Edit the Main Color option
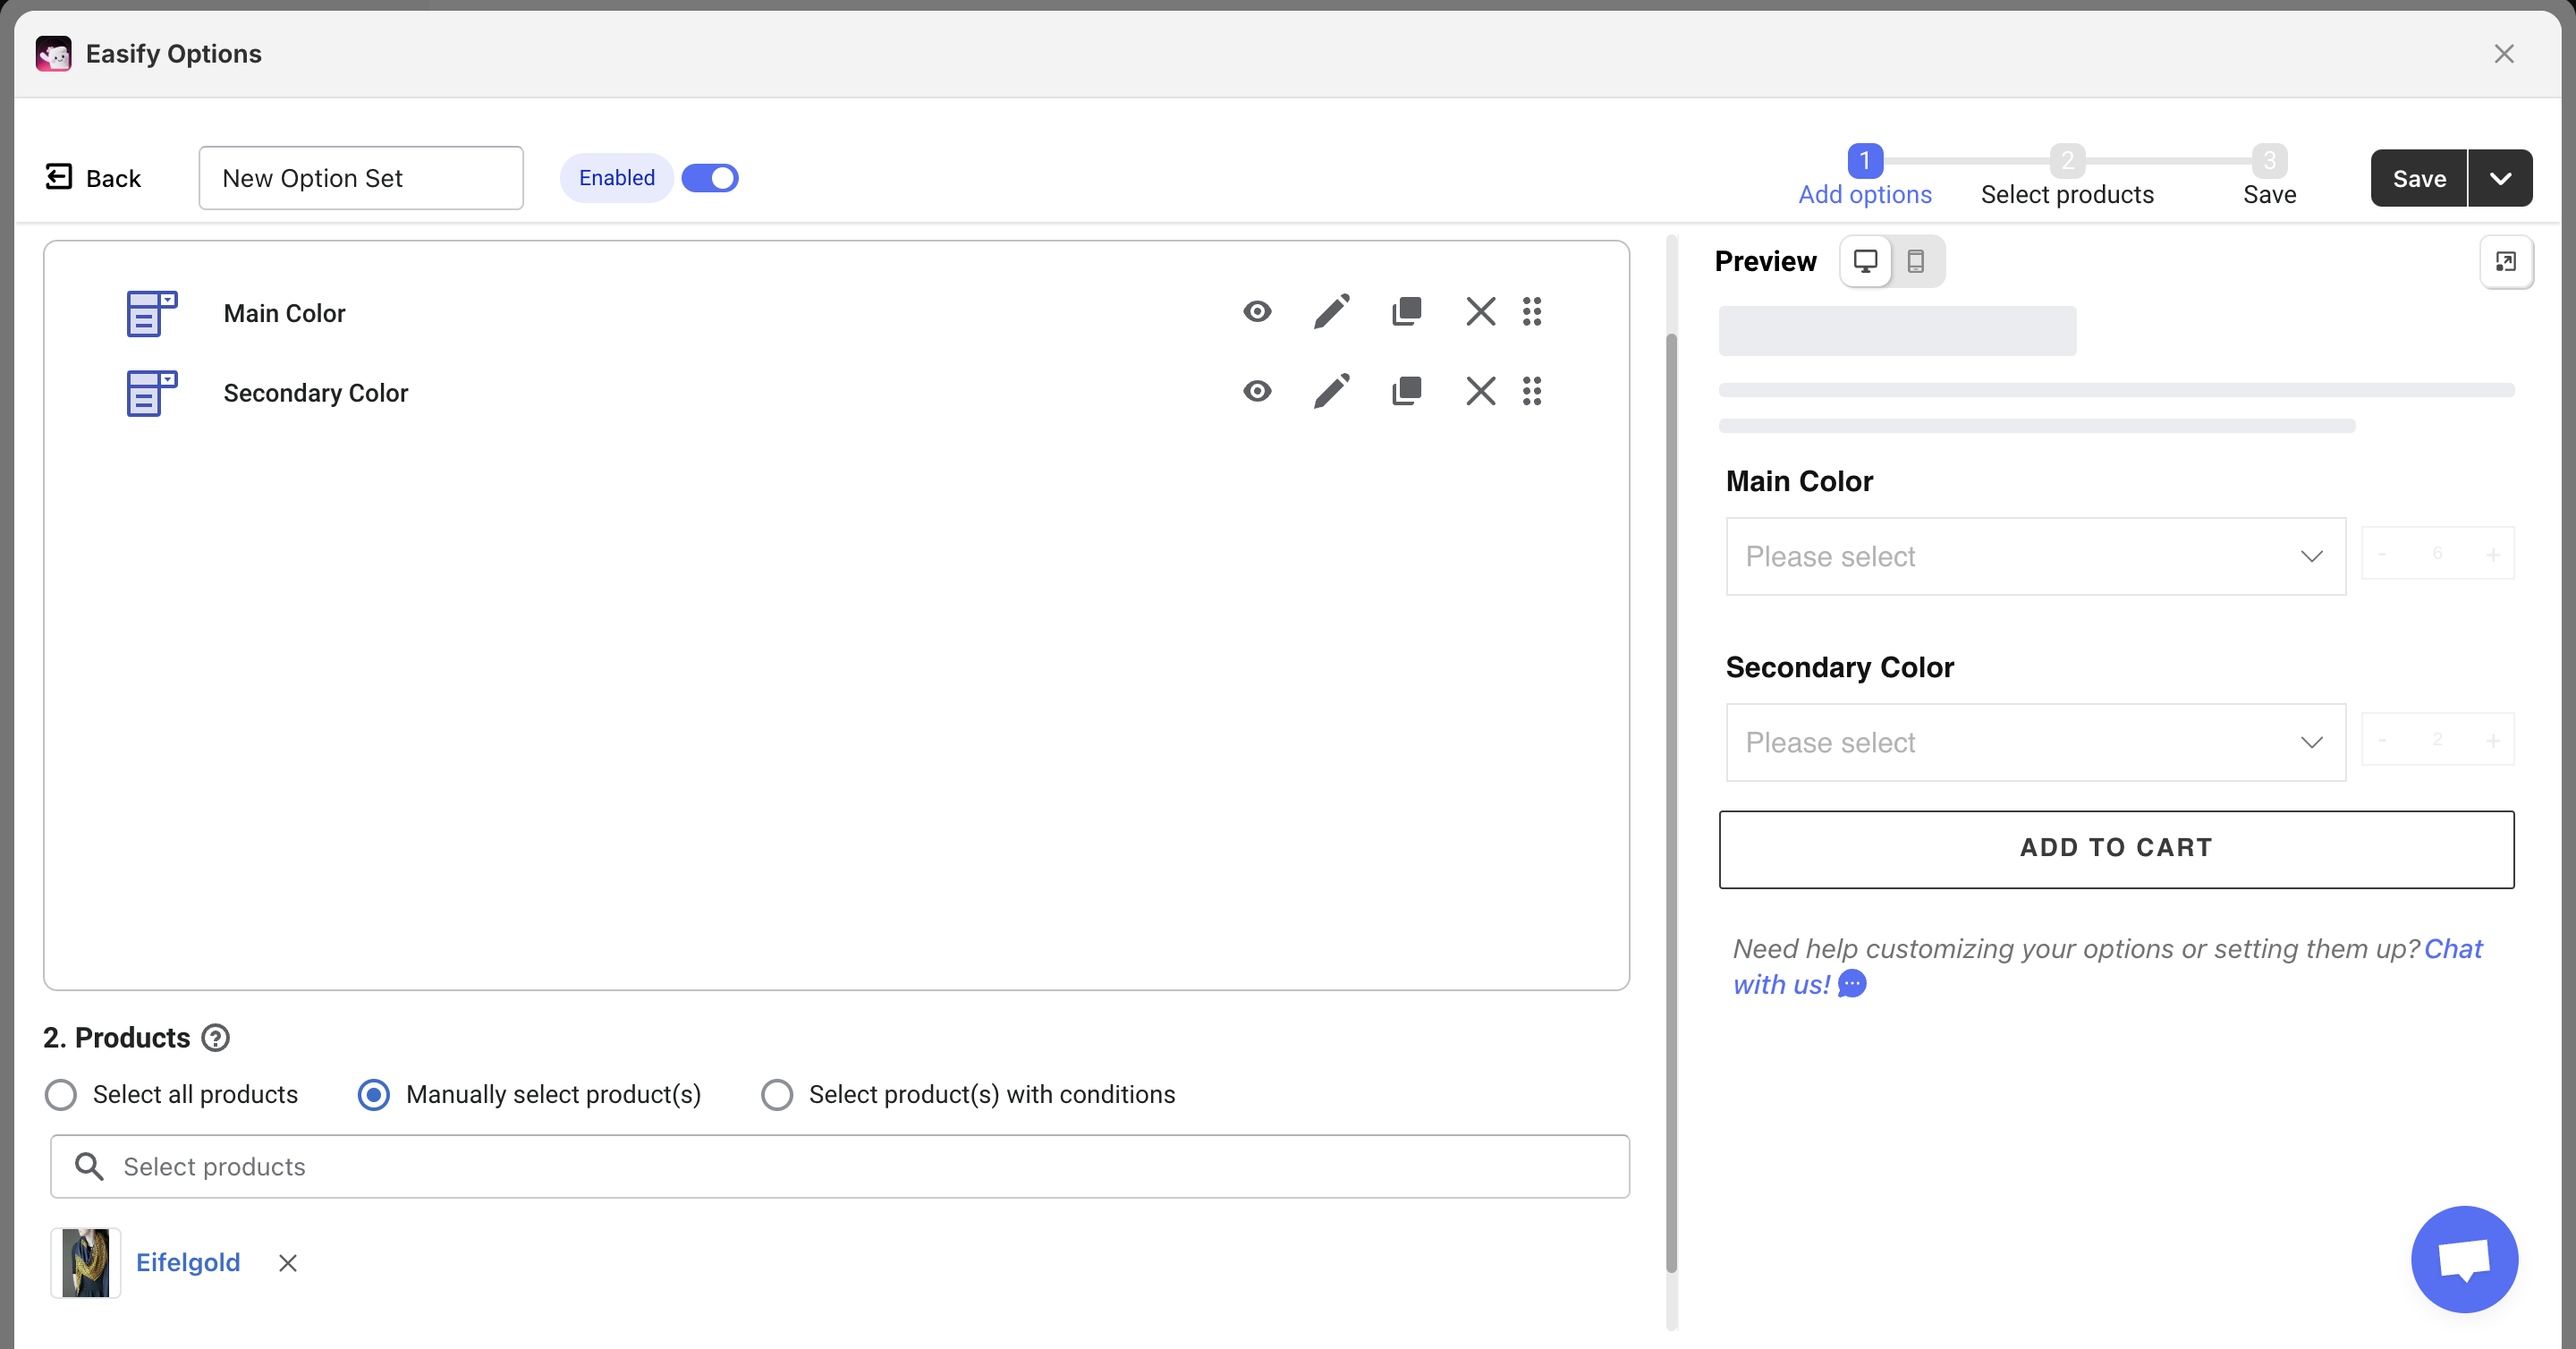 [1331, 312]
